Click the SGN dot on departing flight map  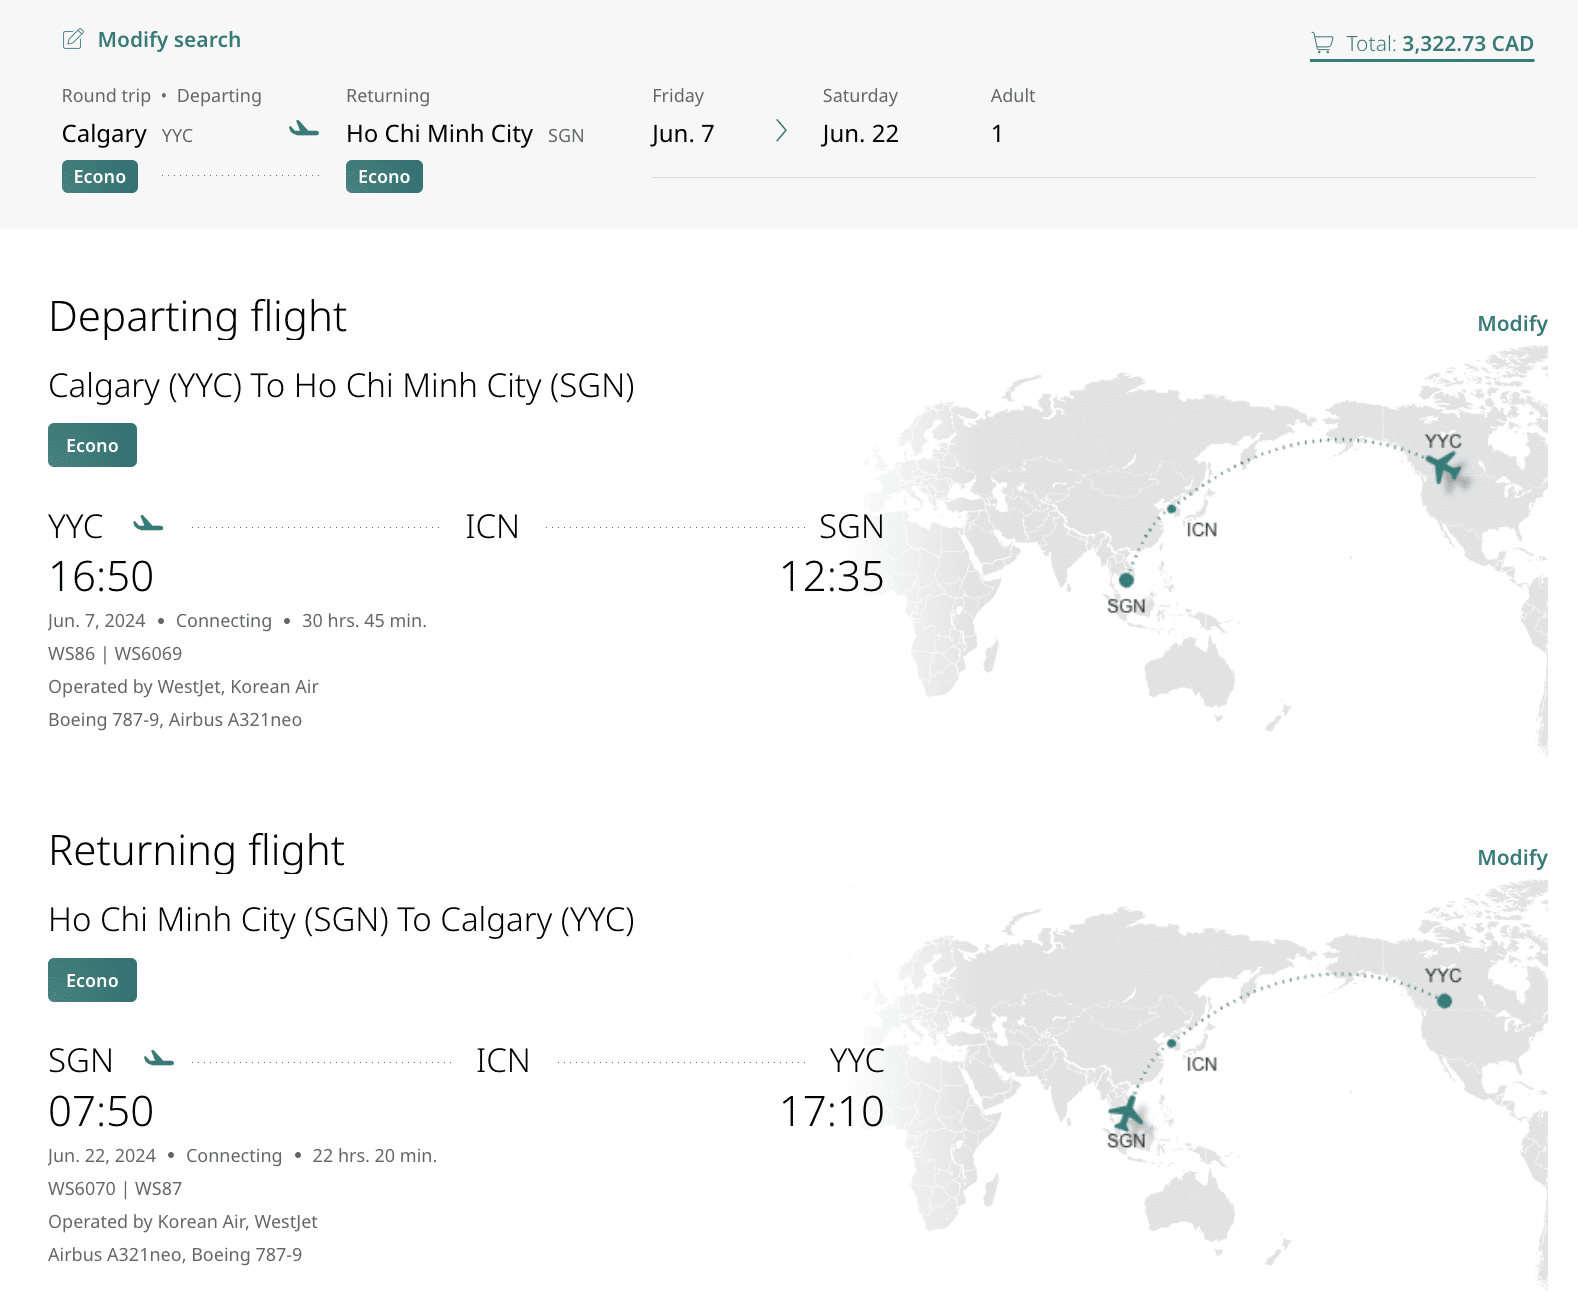pyautogui.click(x=1126, y=580)
